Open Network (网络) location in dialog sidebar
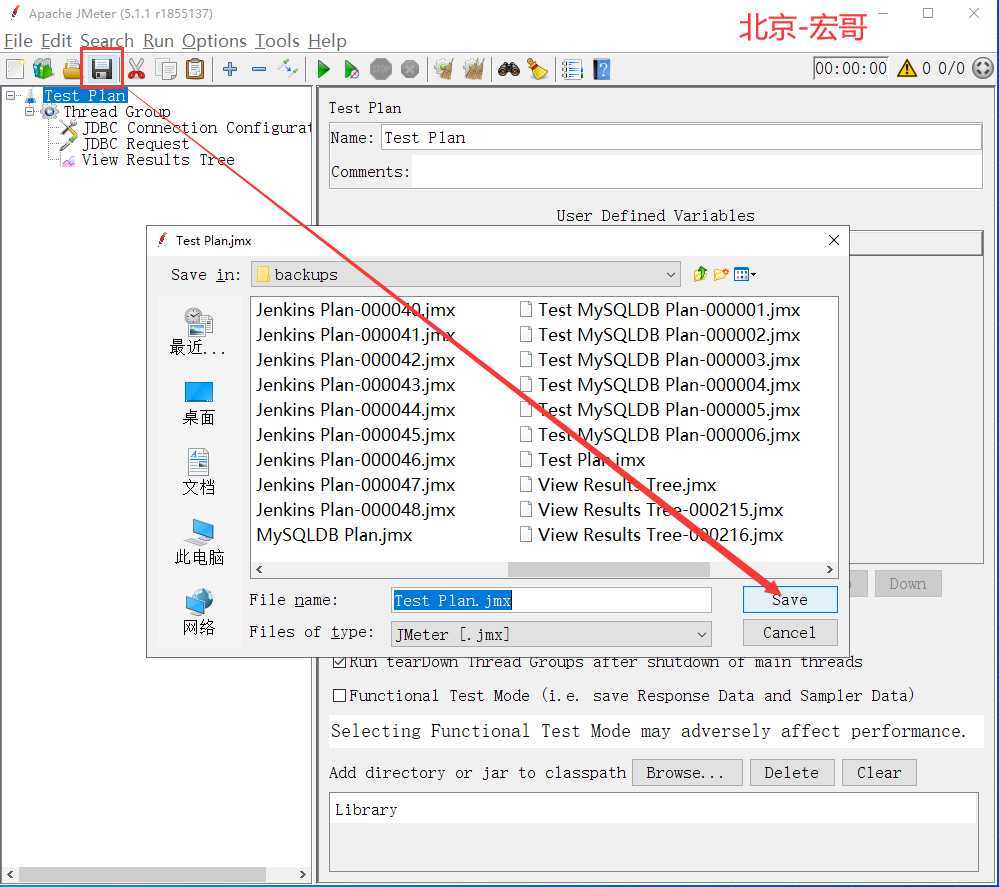The height and width of the screenshot is (887, 999). click(x=199, y=612)
